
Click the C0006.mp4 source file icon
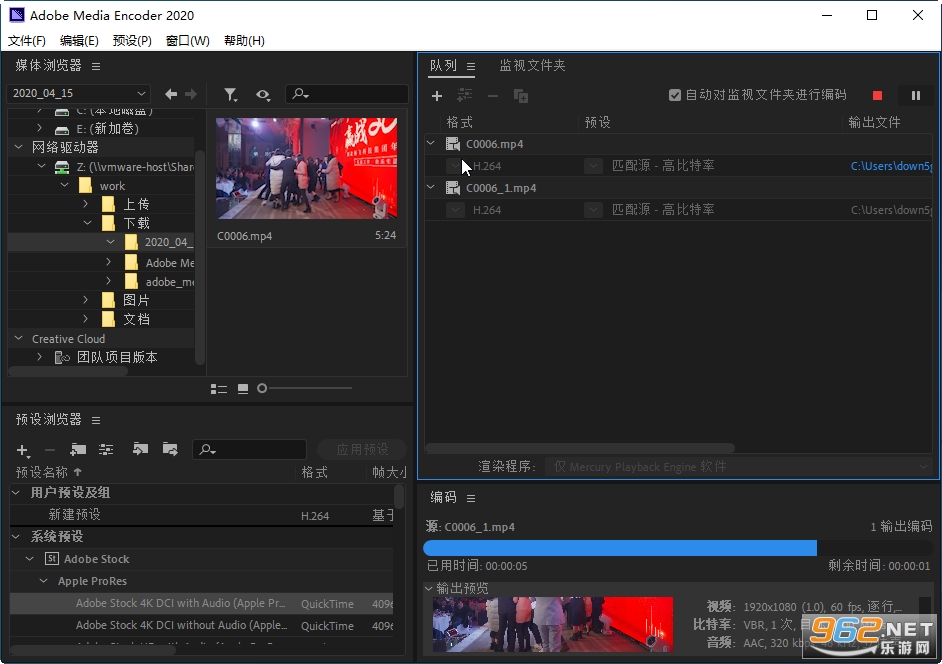pos(452,144)
